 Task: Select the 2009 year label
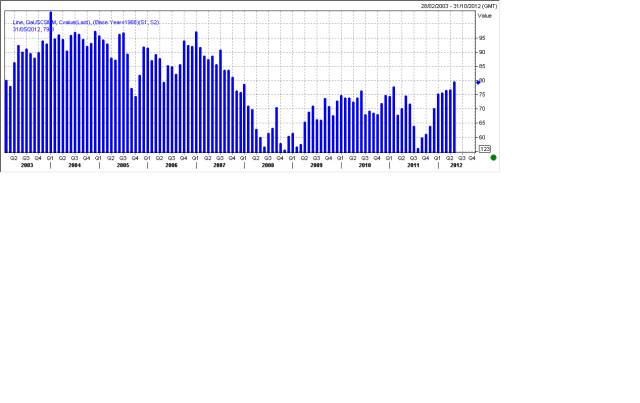coord(316,165)
